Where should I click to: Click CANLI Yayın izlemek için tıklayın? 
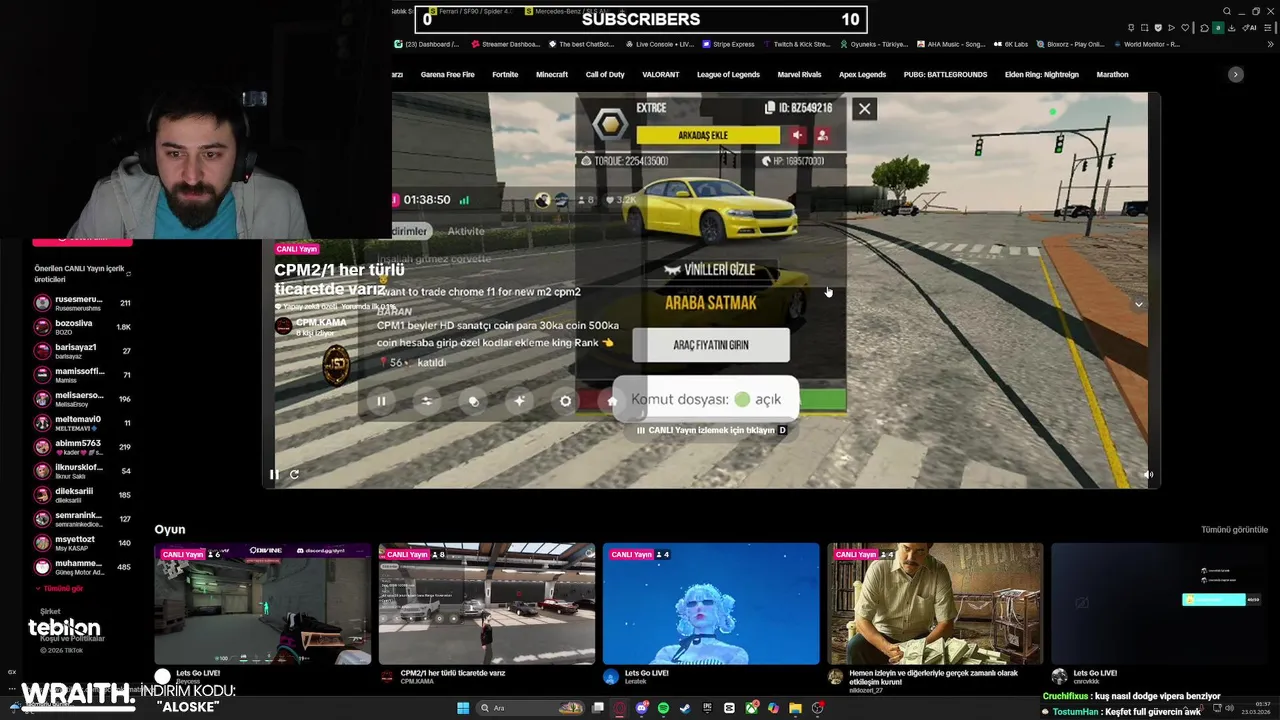coord(711,430)
